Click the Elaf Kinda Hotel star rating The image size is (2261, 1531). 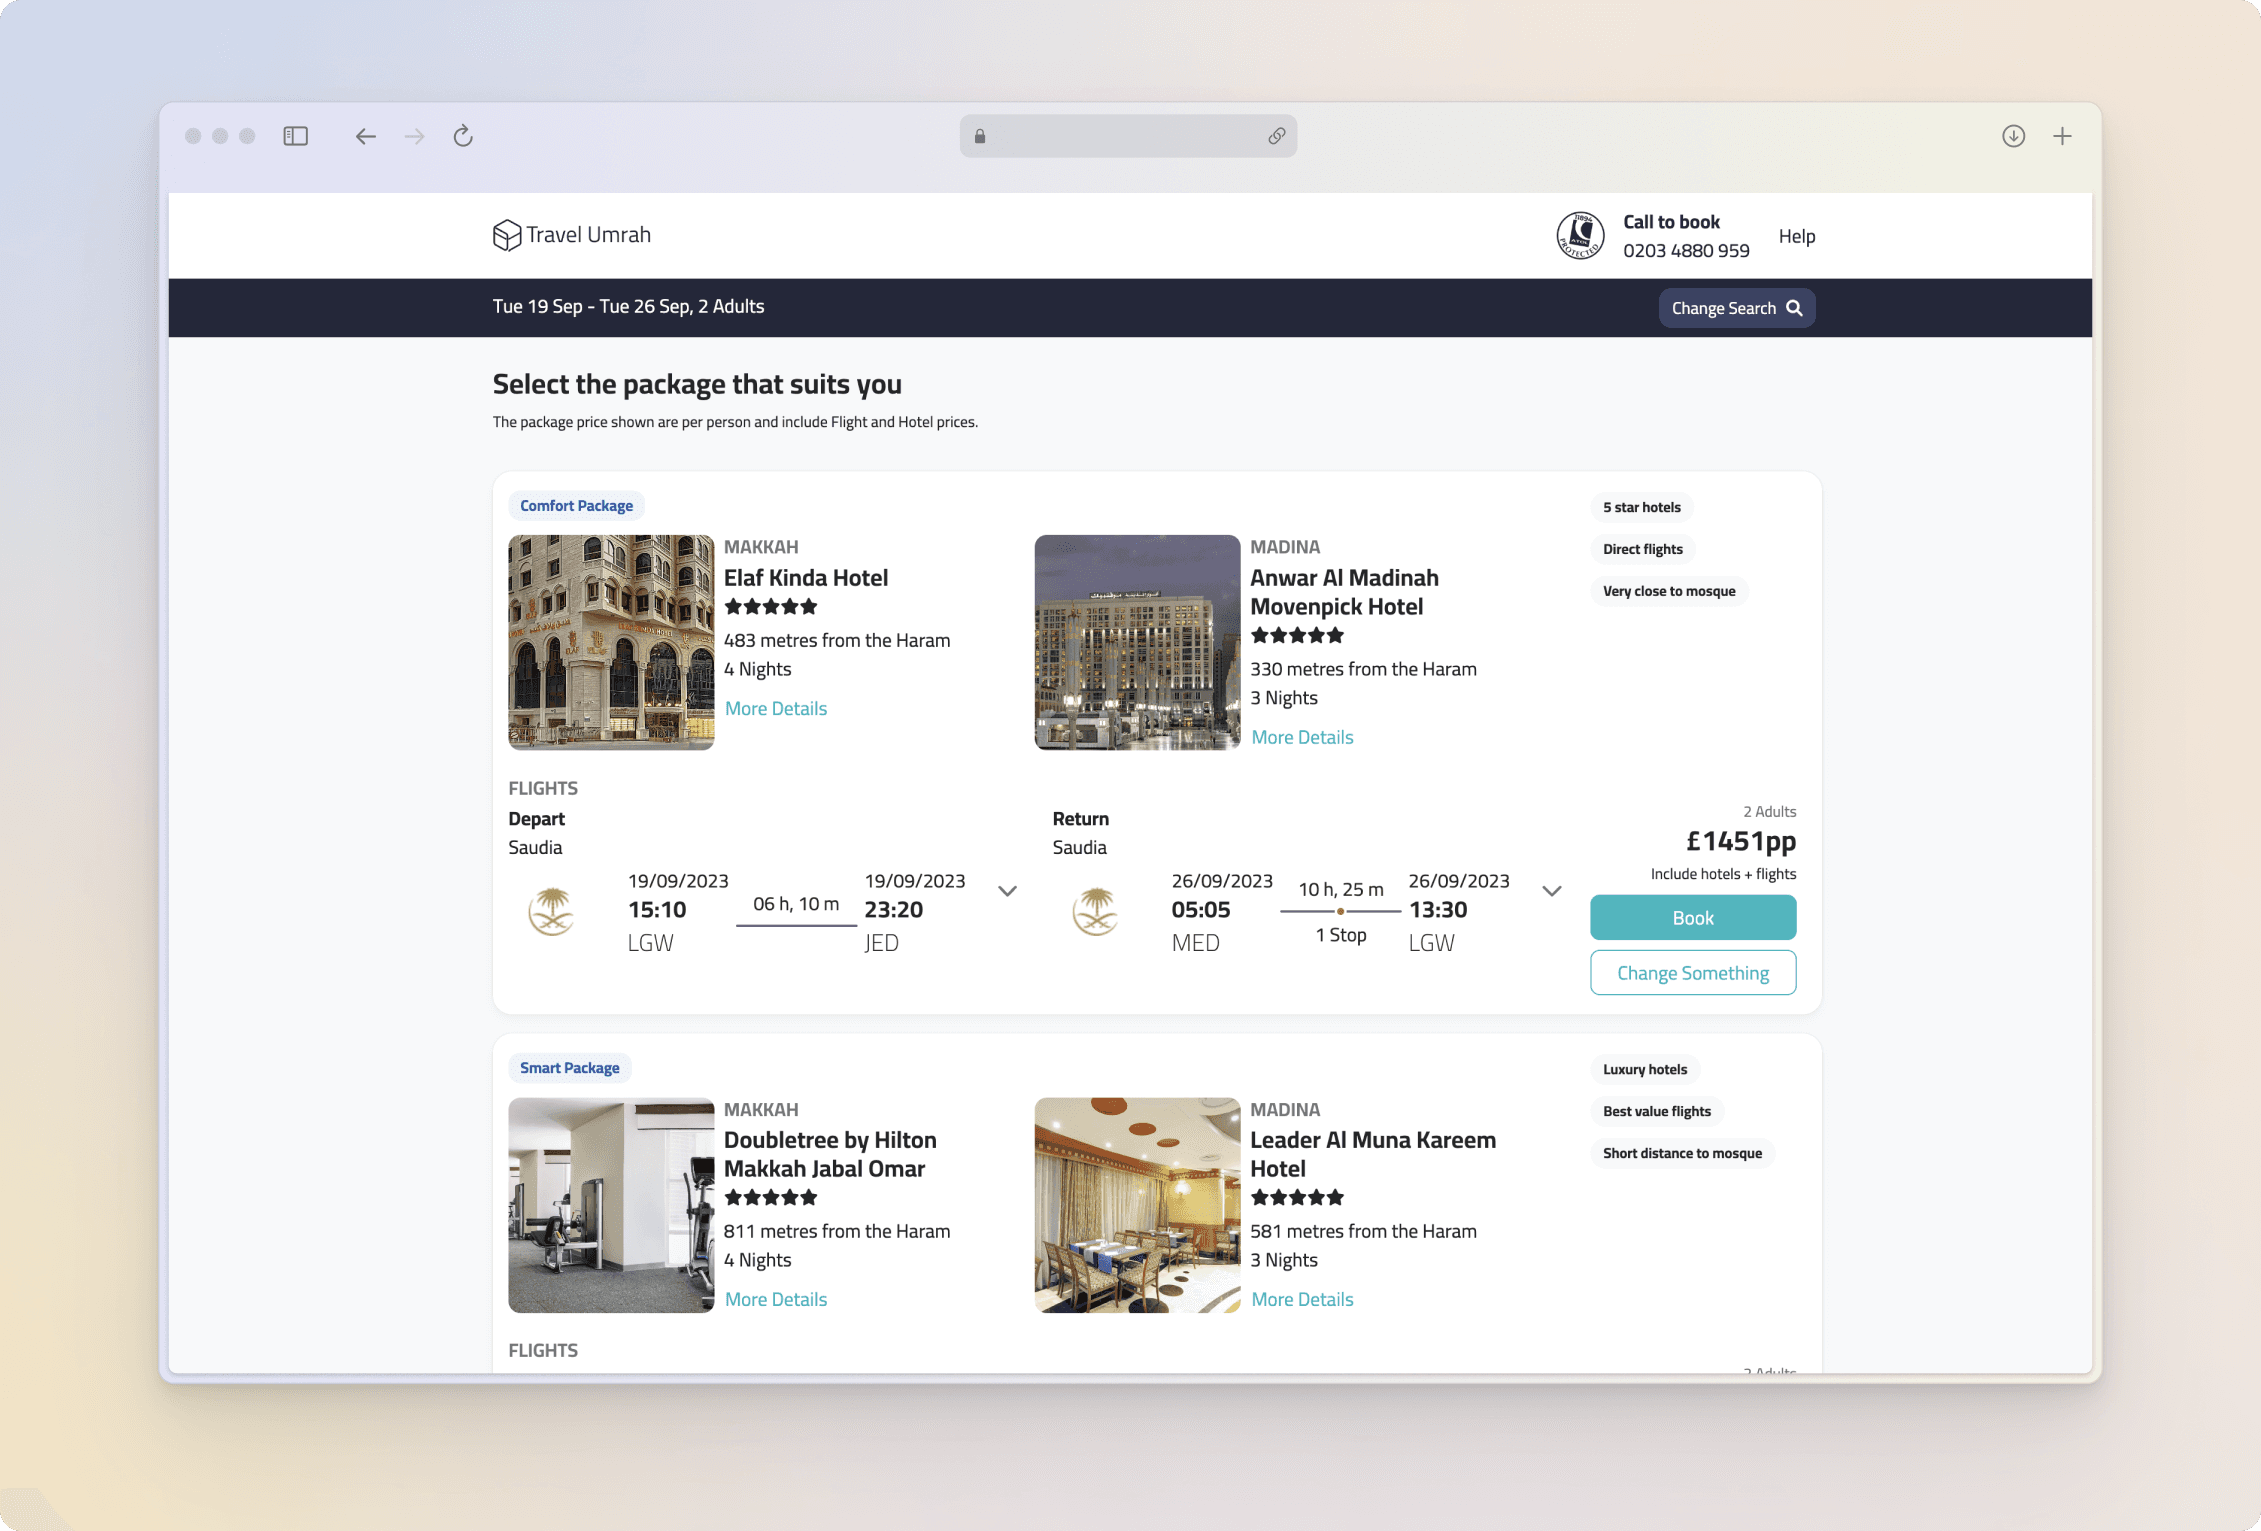tap(771, 606)
